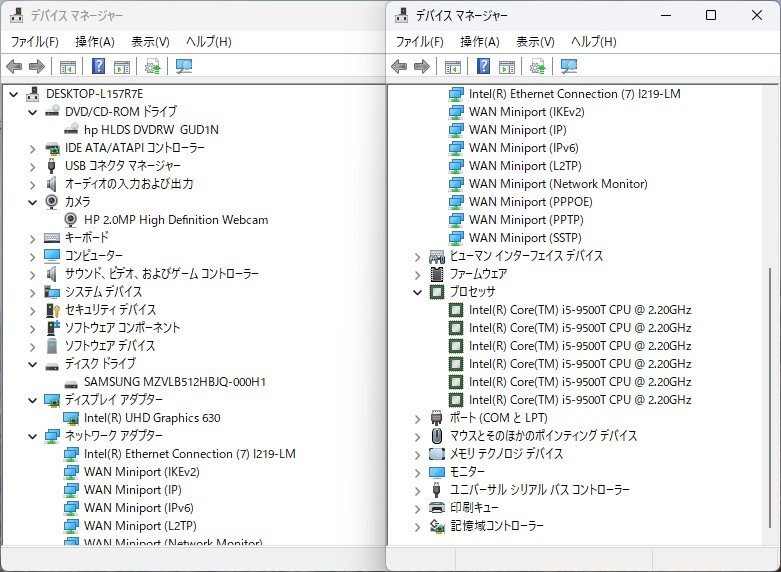Select the last Intel Core i5-9500T entry
Screen dimensions: 781x572
[580, 400]
